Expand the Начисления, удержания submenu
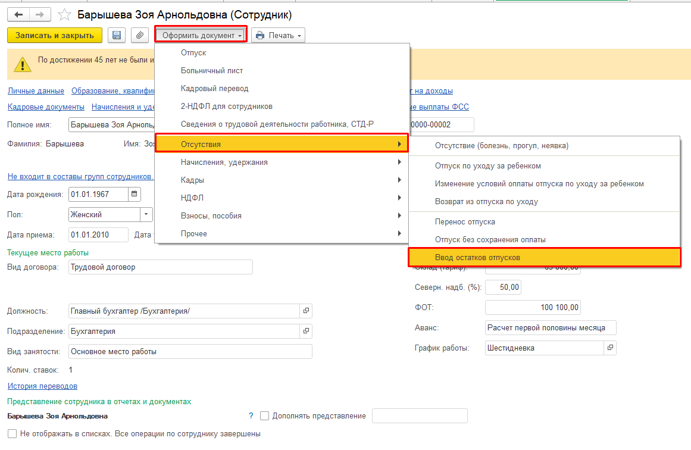Image resolution: width=691 pixels, height=450 pixels. pyautogui.click(x=281, y=162)
